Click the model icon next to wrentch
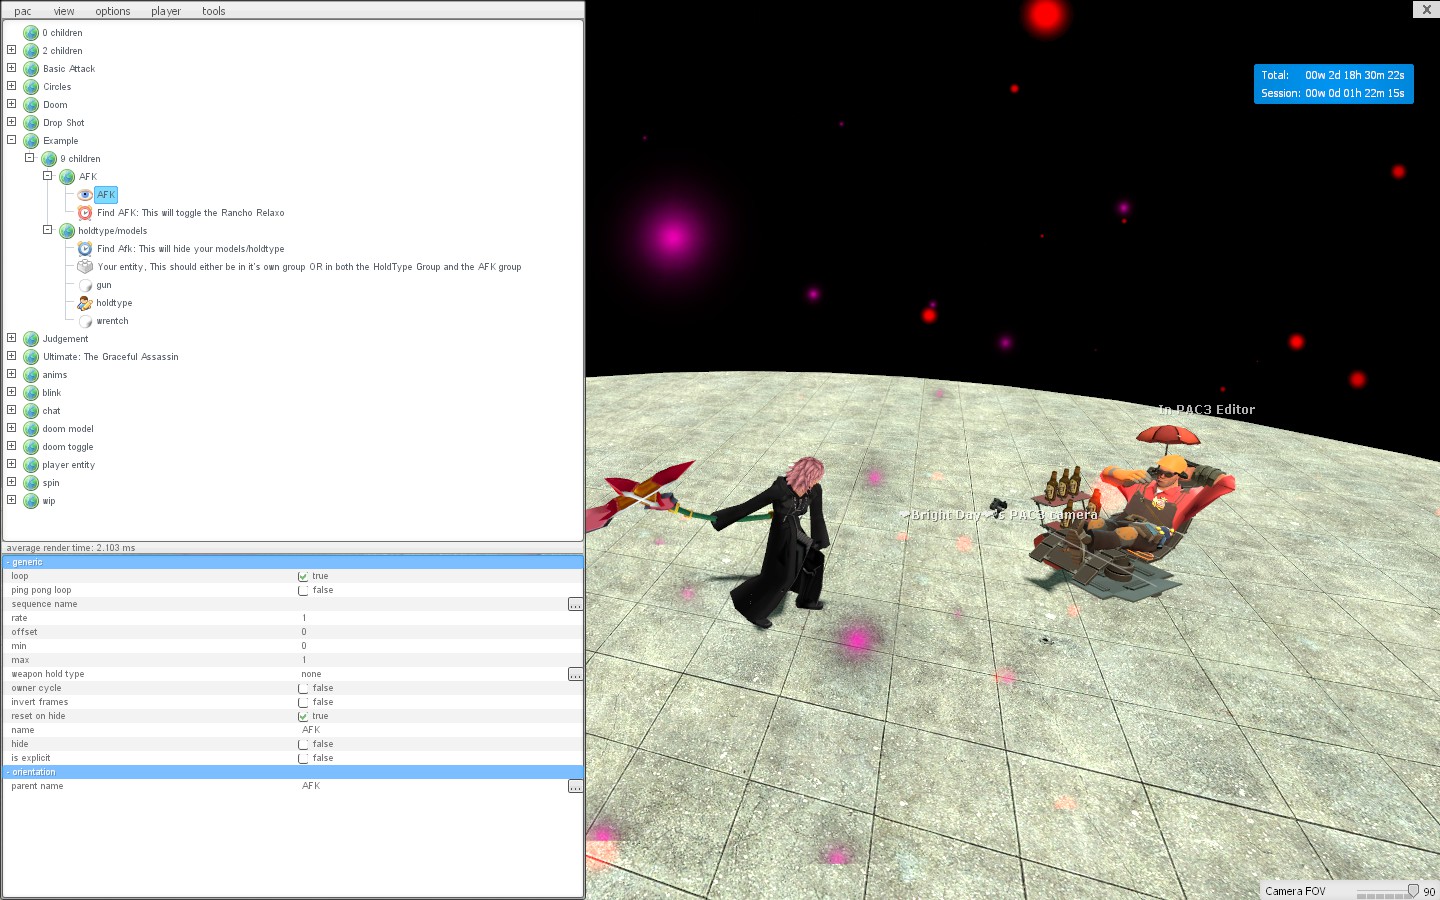The height and width of the screenshot is (900, 1440). pos(85,321)
